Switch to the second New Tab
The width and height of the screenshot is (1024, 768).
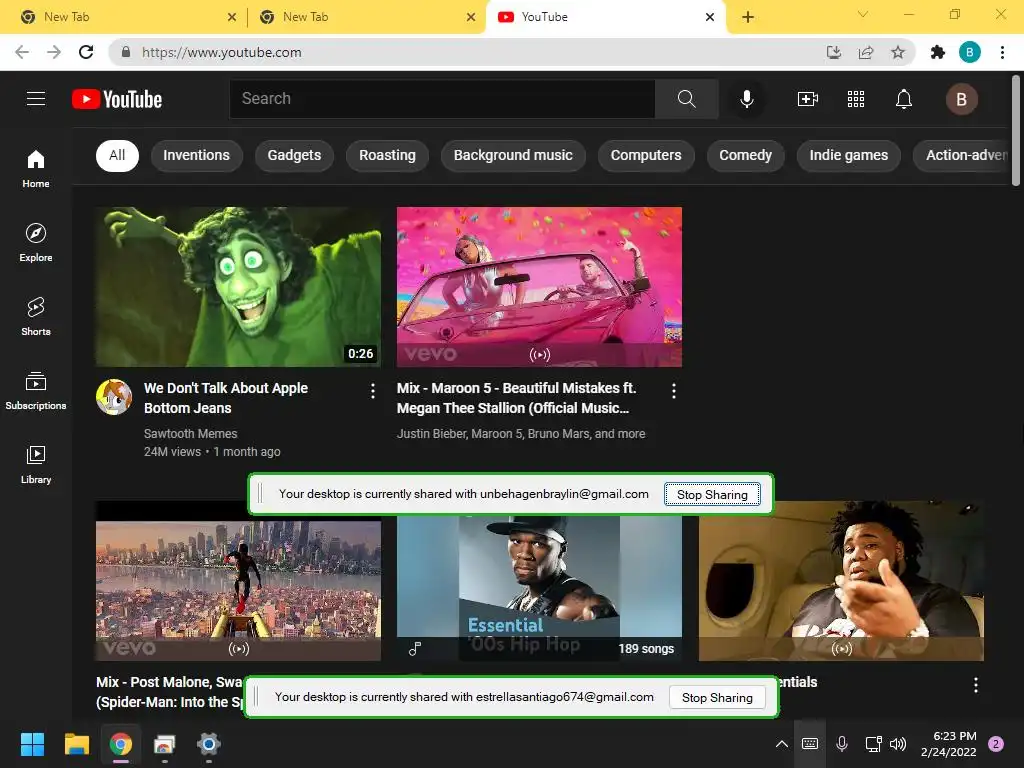pyautogui.click(x=366, y=17)
